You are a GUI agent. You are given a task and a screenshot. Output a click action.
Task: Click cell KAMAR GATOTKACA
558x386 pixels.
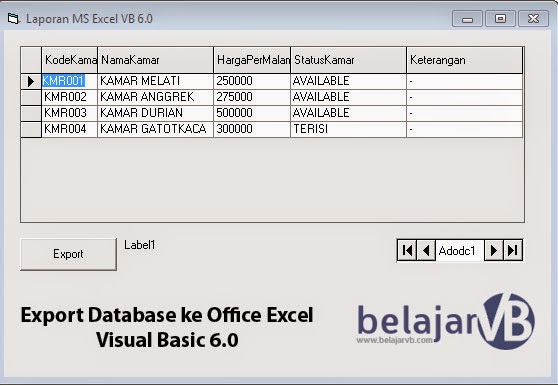coord(156,129)
